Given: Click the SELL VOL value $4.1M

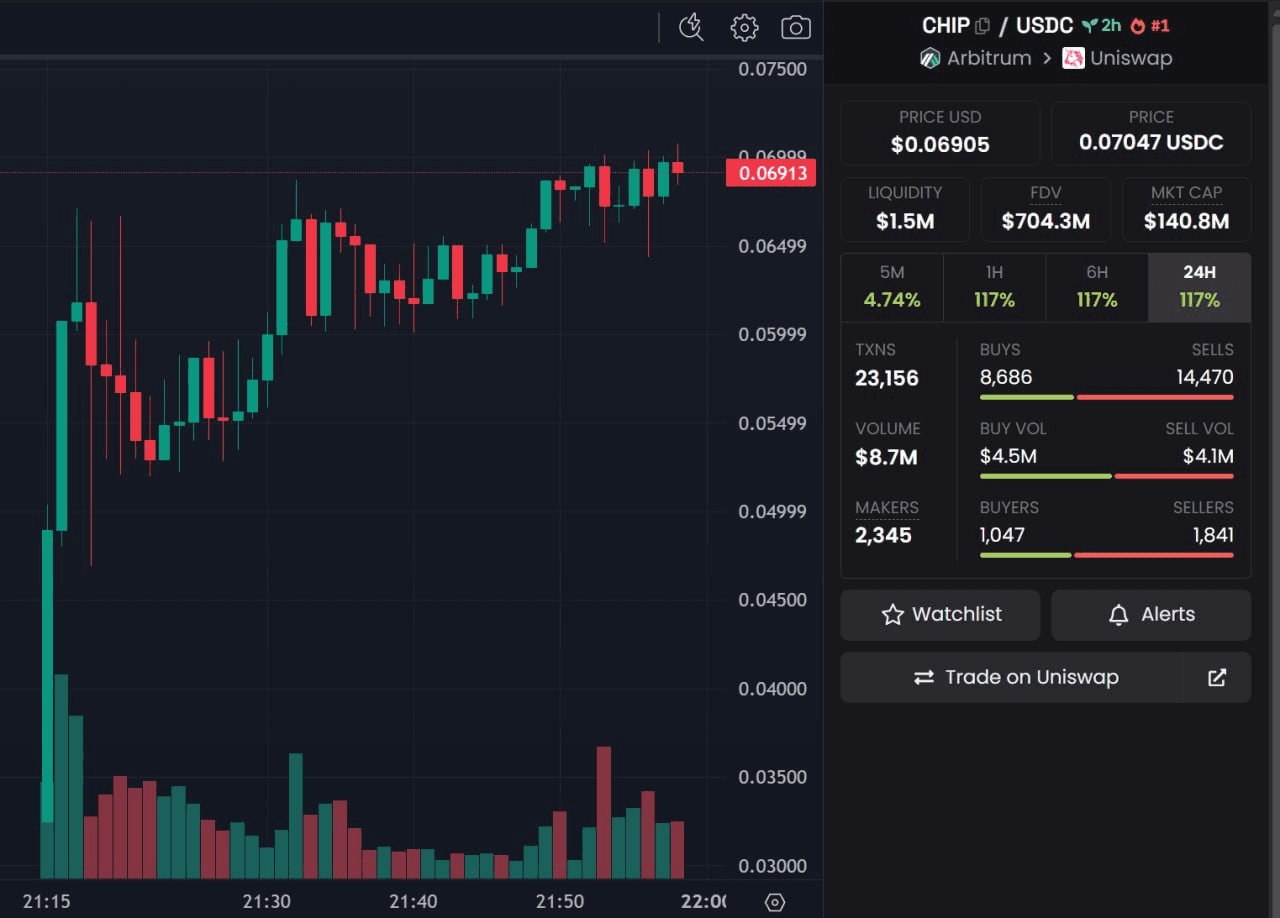Looking at the screenshot, I should click(1208, 456).
